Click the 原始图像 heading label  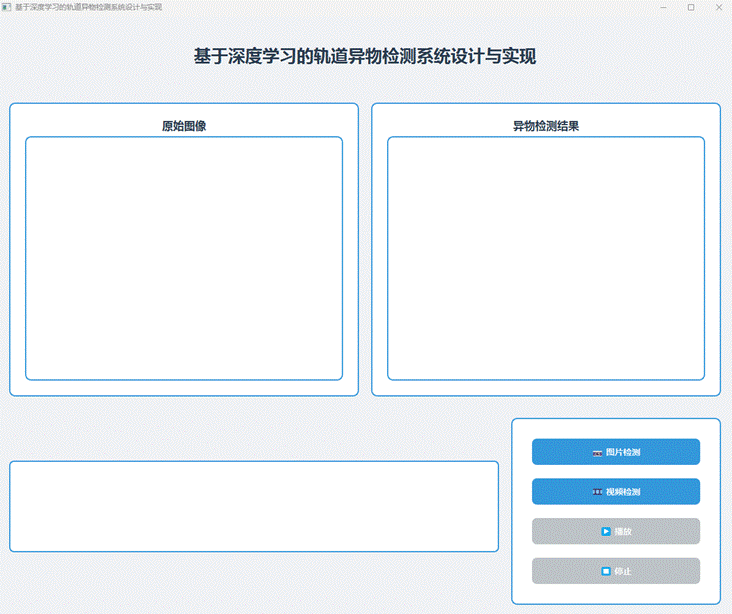184,126
